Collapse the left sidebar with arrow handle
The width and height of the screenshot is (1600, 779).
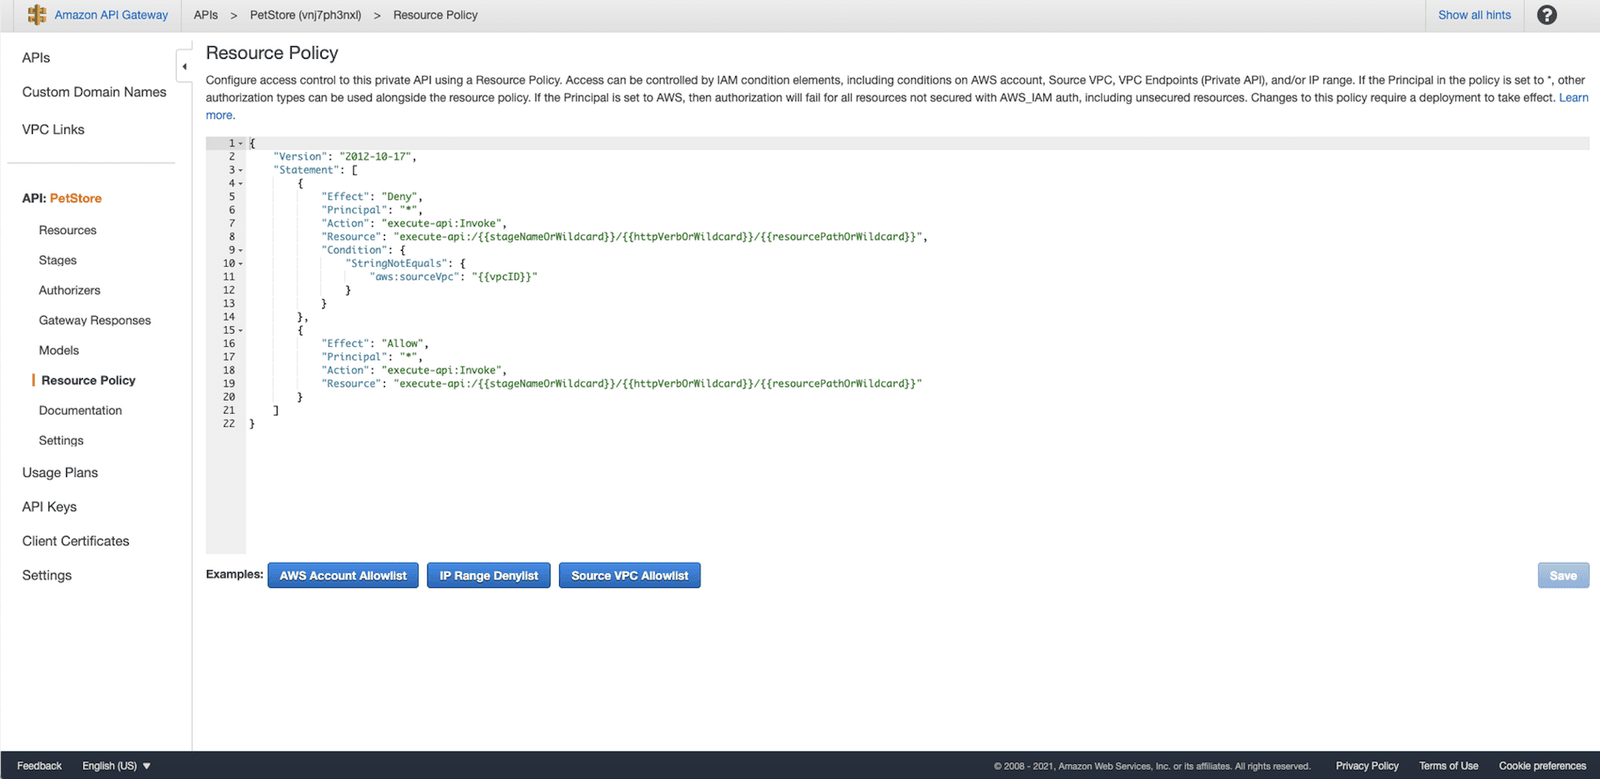[184, 67]
